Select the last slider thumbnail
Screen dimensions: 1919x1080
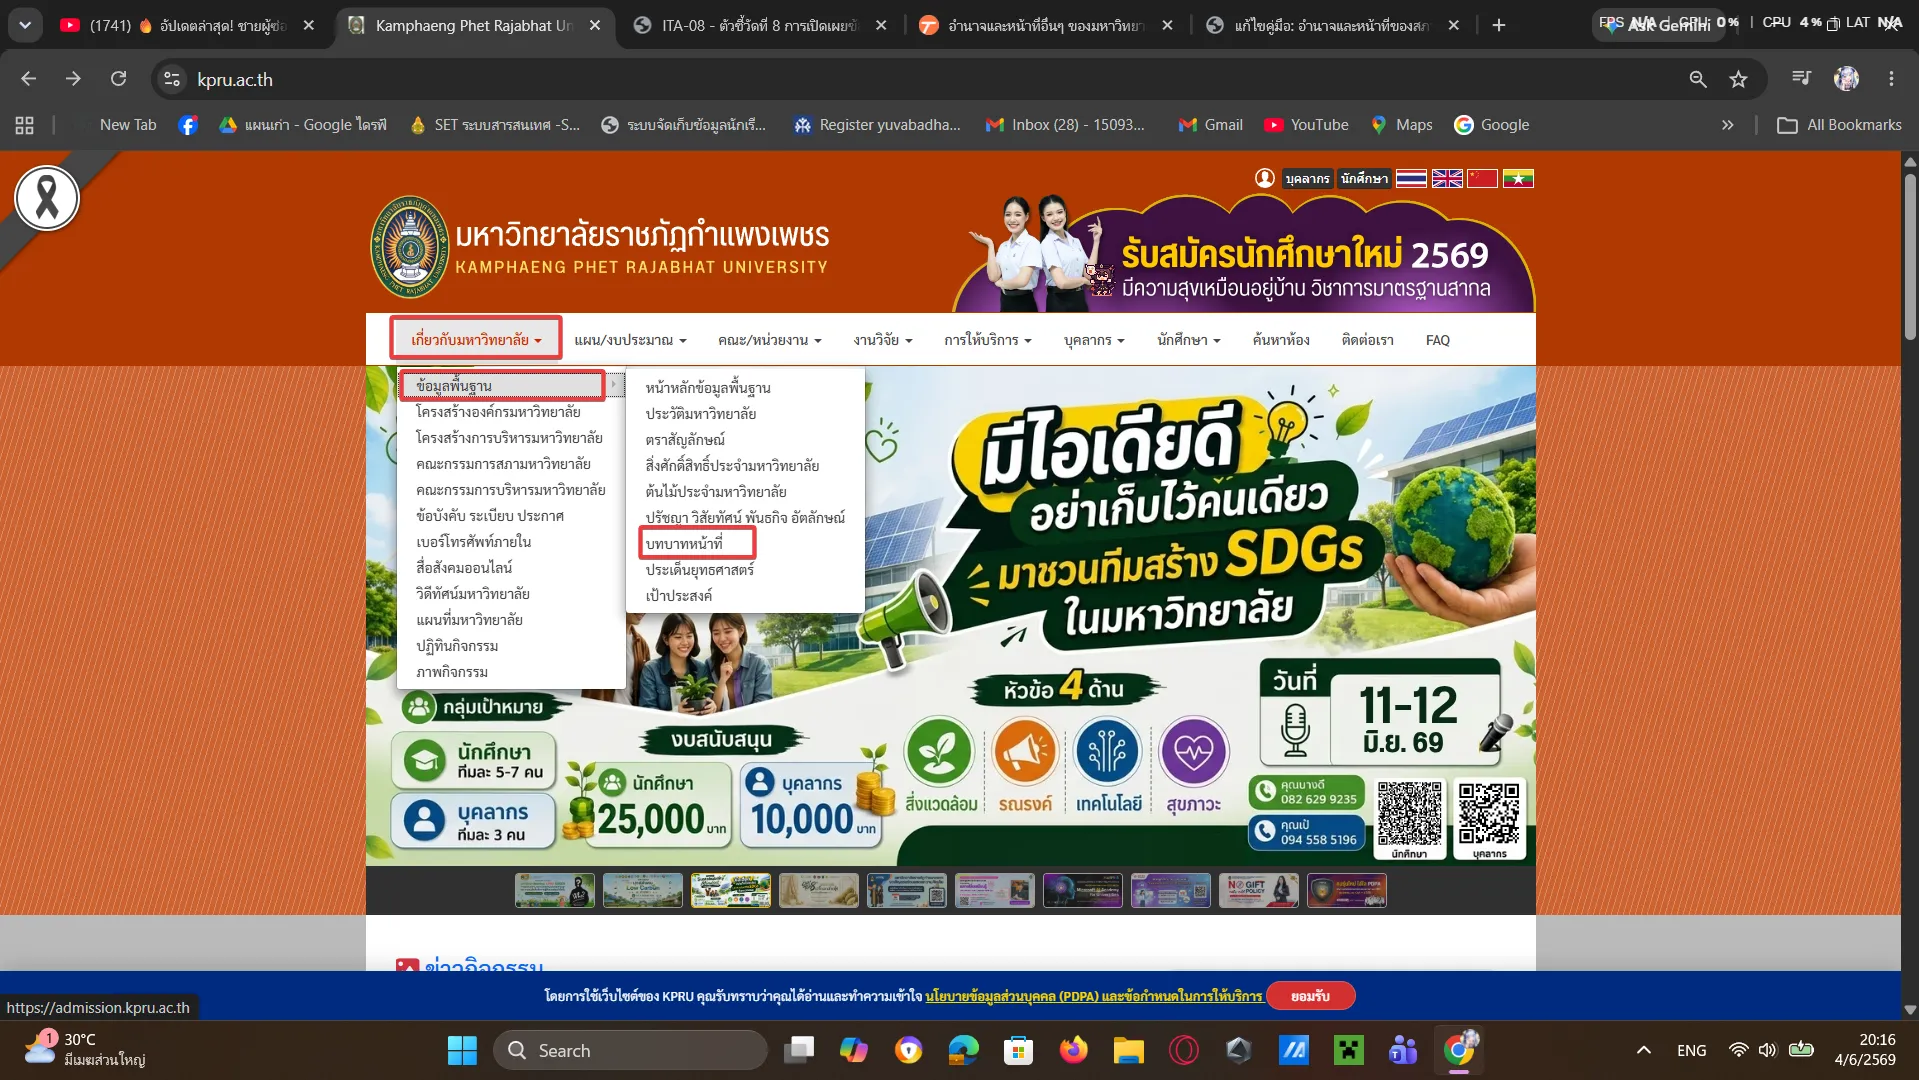click(x=1346, y=890)
